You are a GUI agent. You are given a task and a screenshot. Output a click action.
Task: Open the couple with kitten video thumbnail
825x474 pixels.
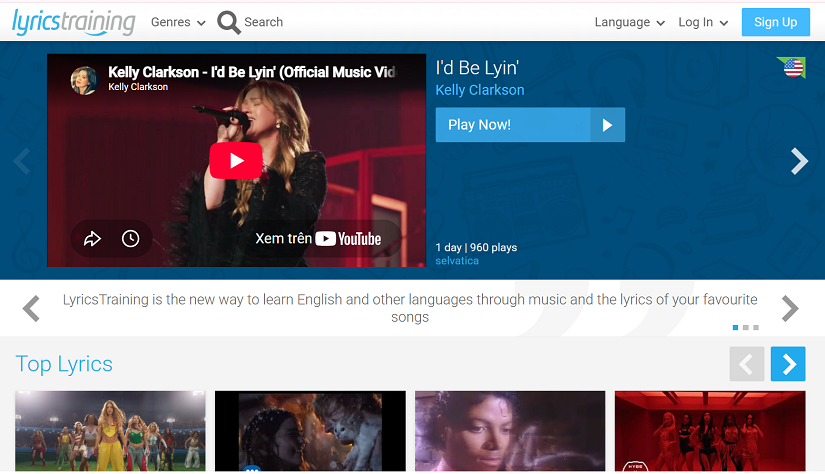[310, 431]
